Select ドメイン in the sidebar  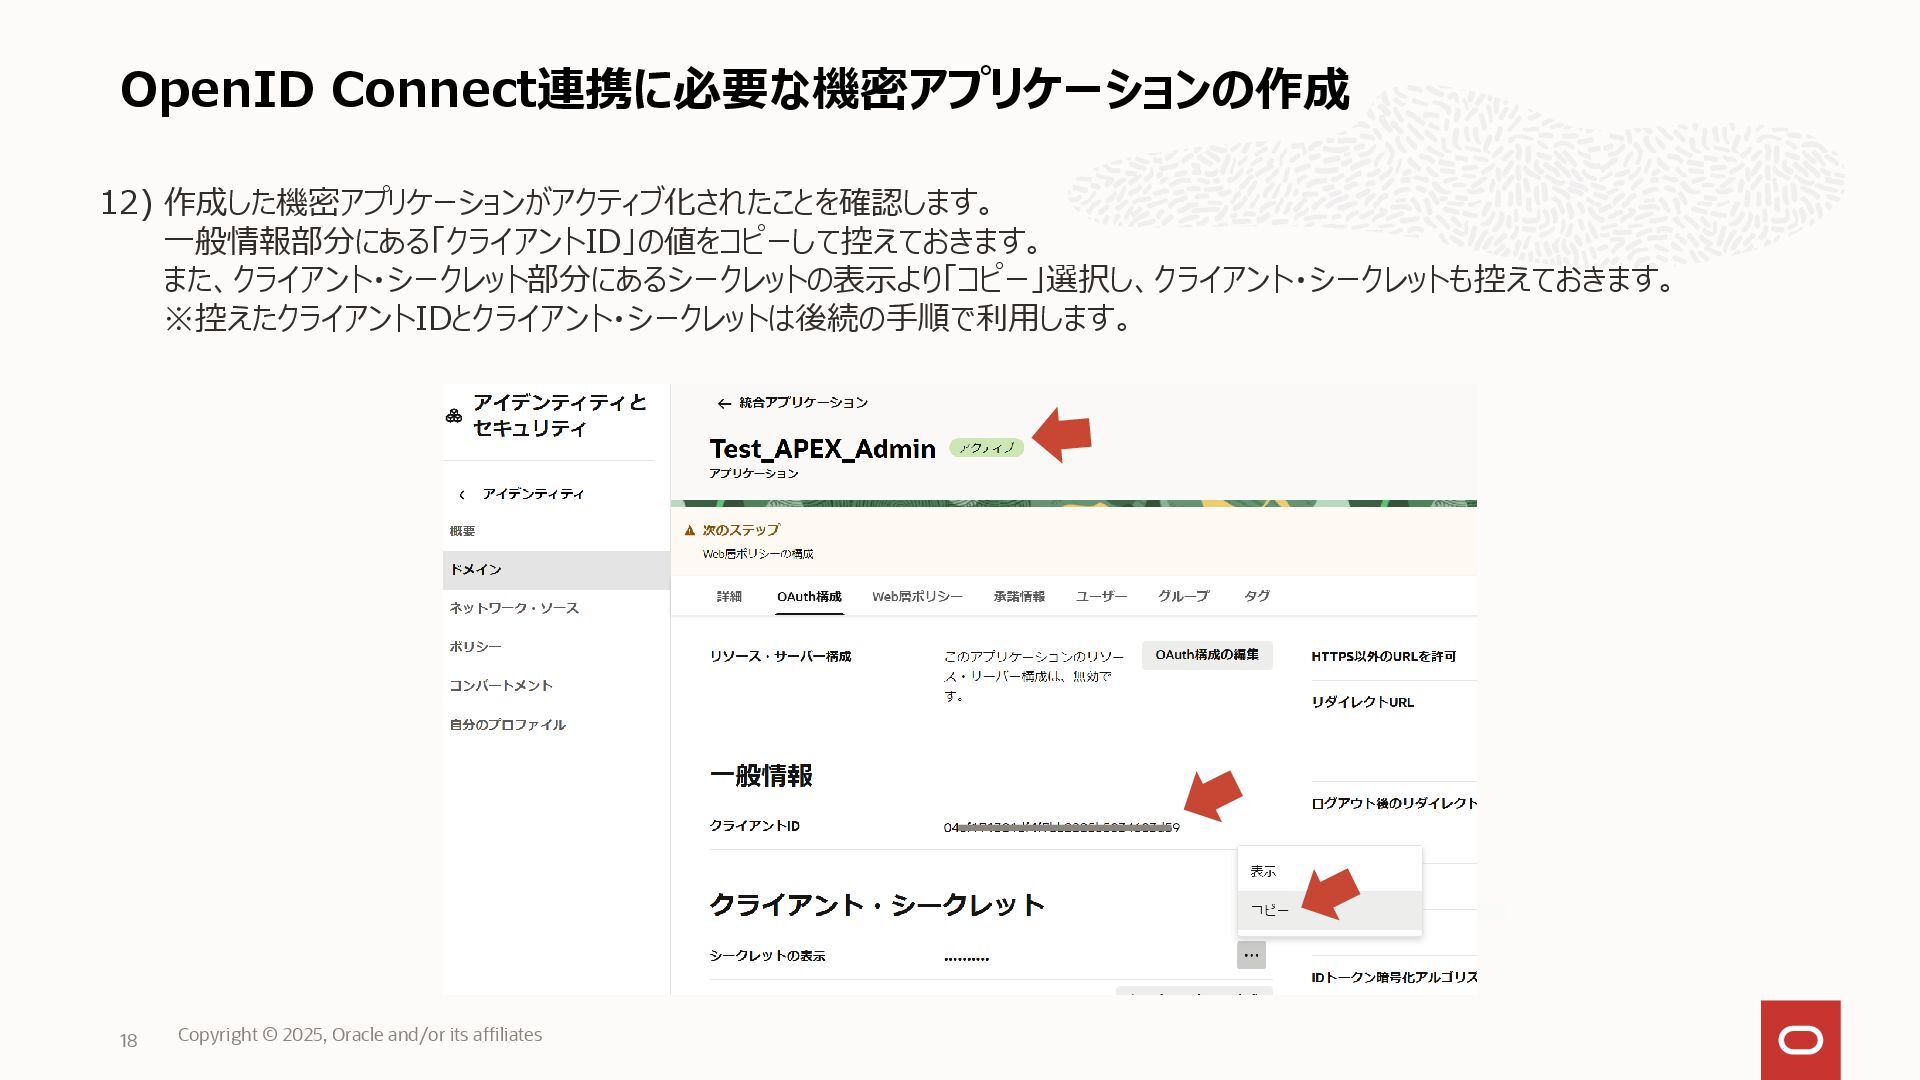click(556, 570)
